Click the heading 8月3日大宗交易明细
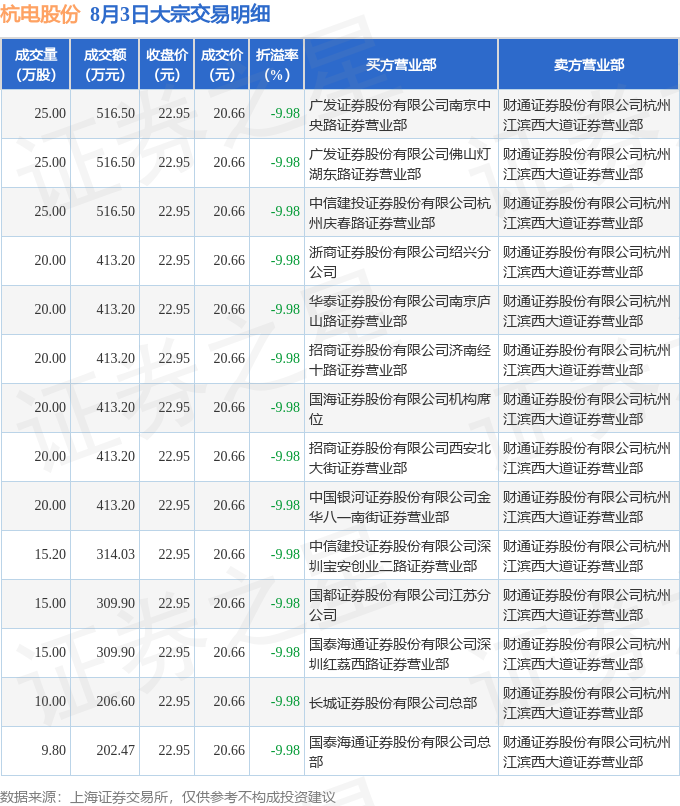680x806 pixels. tap(180, 14)
